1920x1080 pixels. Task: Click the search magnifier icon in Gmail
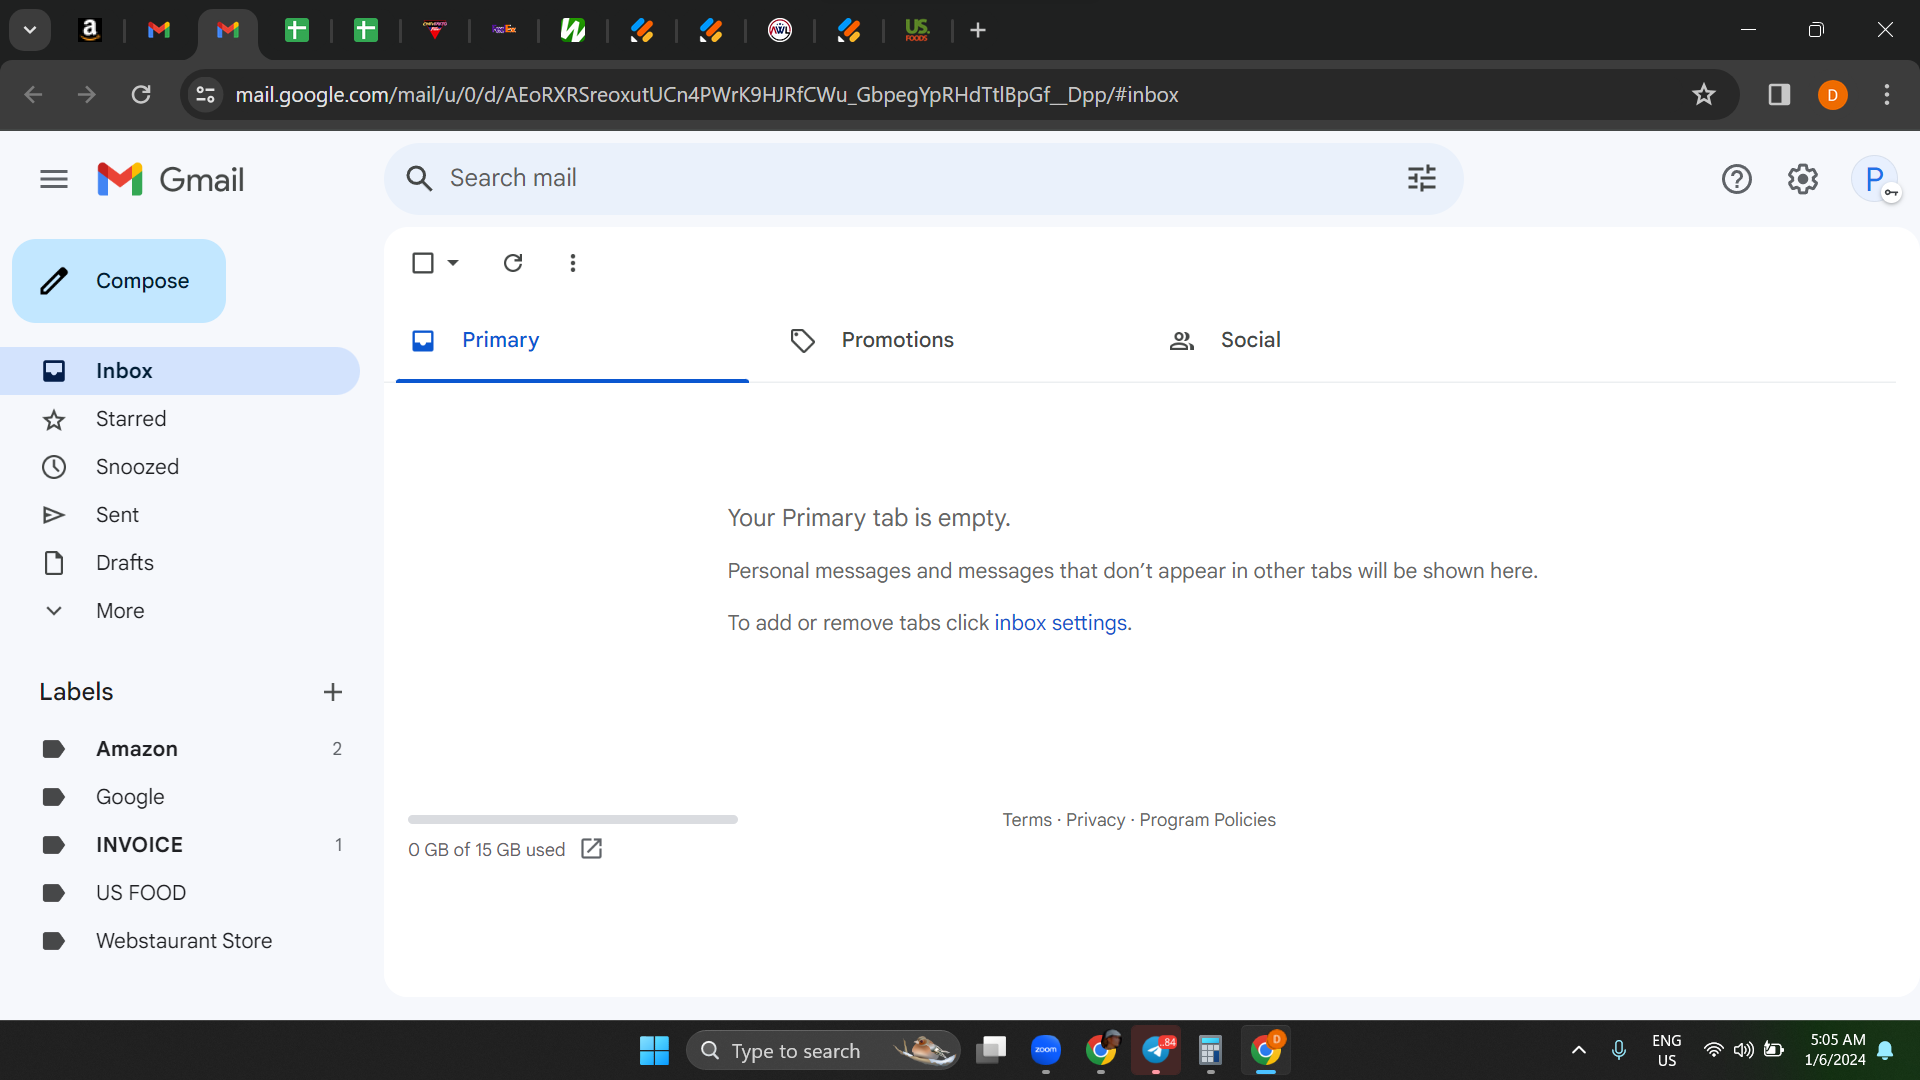[419, 179]
